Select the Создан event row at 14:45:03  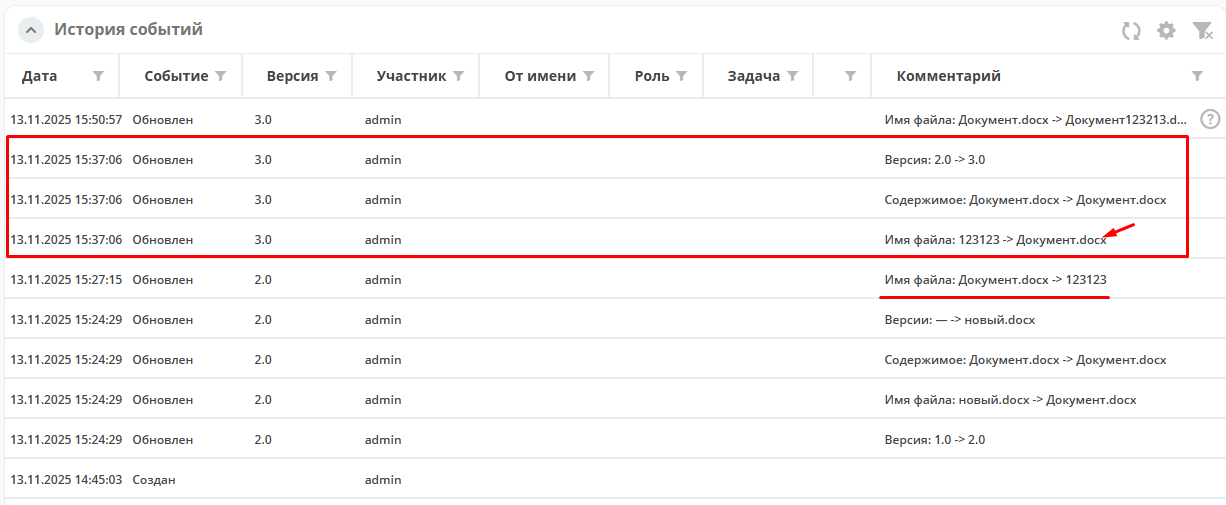point(153,480)
